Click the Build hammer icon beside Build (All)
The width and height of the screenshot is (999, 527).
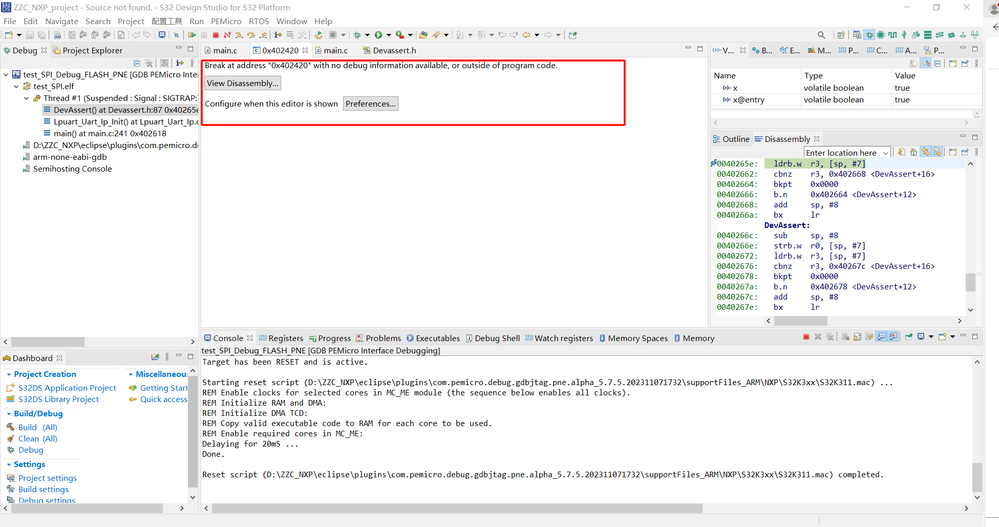click(10, 427)
